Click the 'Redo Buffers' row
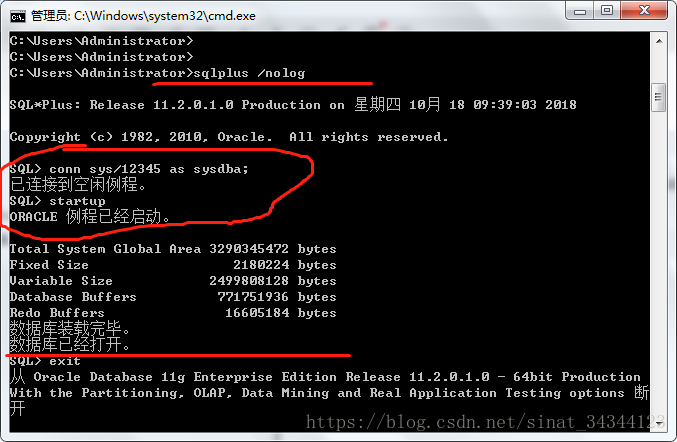Image resolution: width=677 pixels, height=442 pixels. point(173,313)
